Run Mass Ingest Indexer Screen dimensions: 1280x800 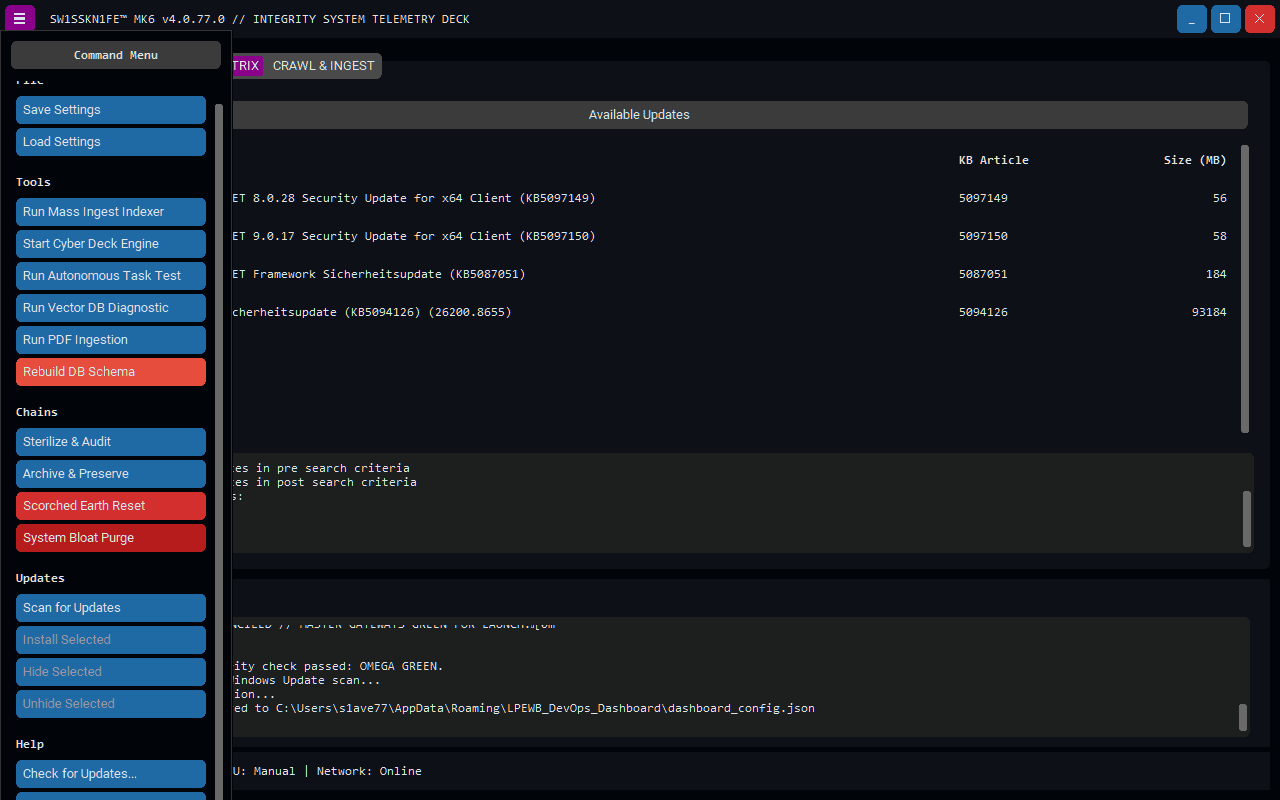(111, 212)
